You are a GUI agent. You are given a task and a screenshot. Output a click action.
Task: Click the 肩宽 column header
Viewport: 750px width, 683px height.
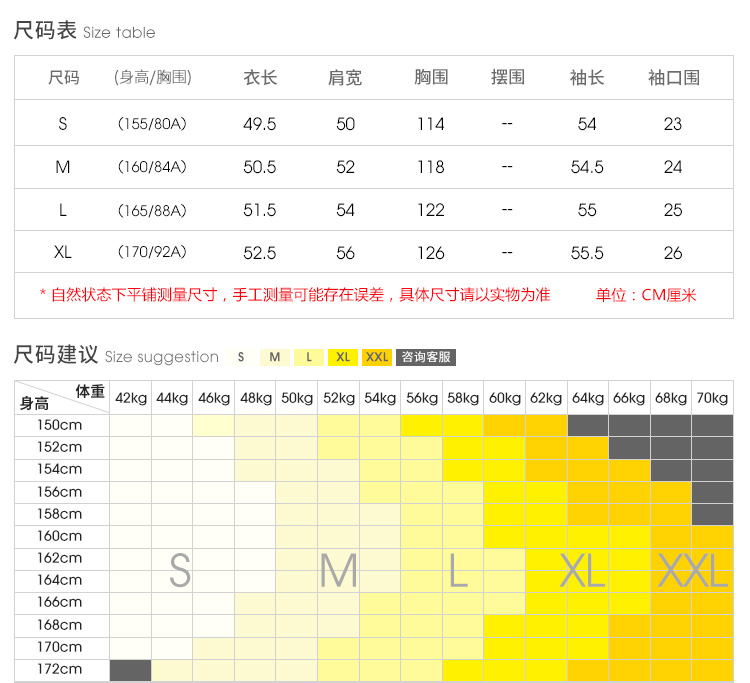pos(345,78)
